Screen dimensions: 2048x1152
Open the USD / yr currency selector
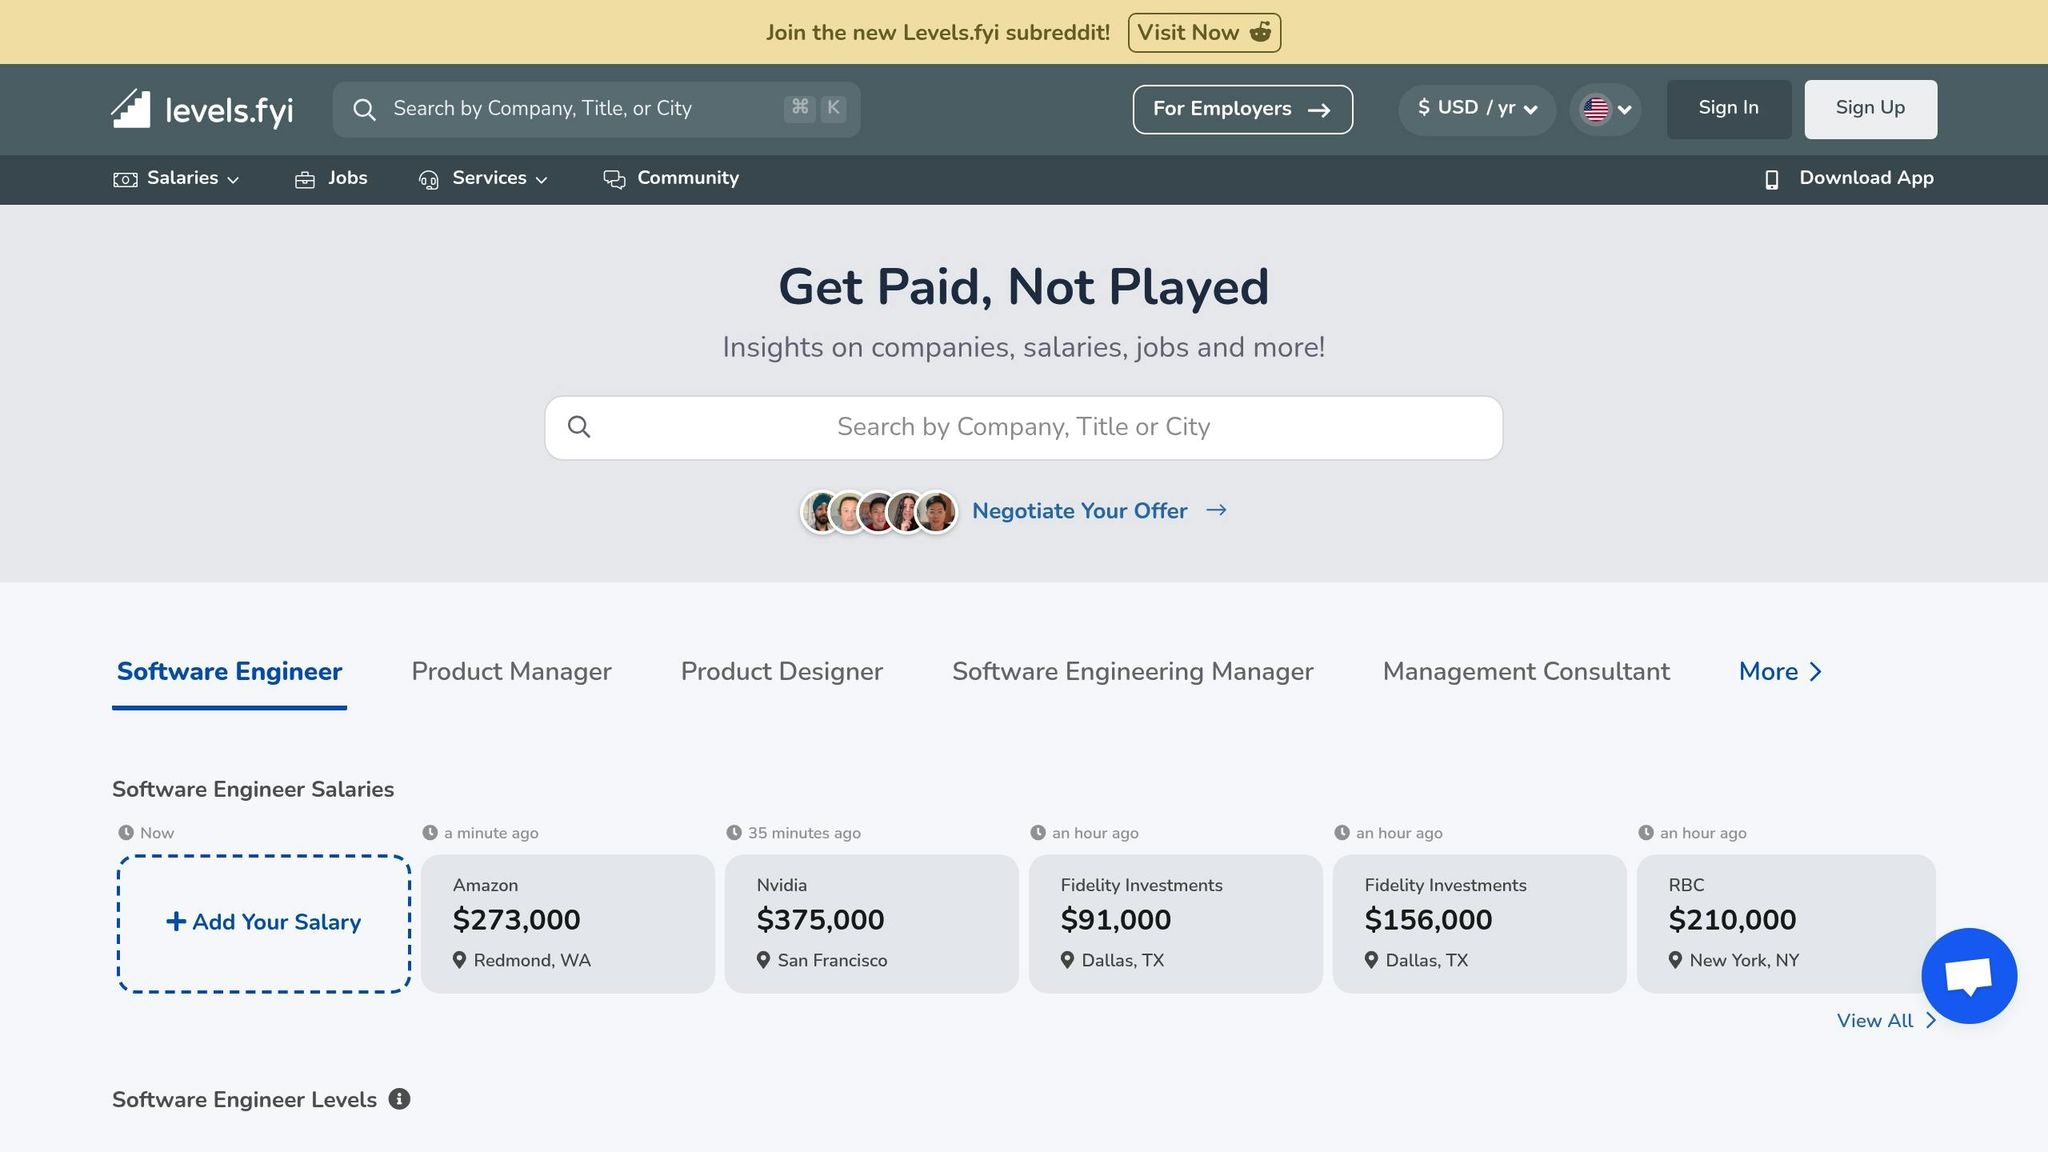[x=1477, y=109]
